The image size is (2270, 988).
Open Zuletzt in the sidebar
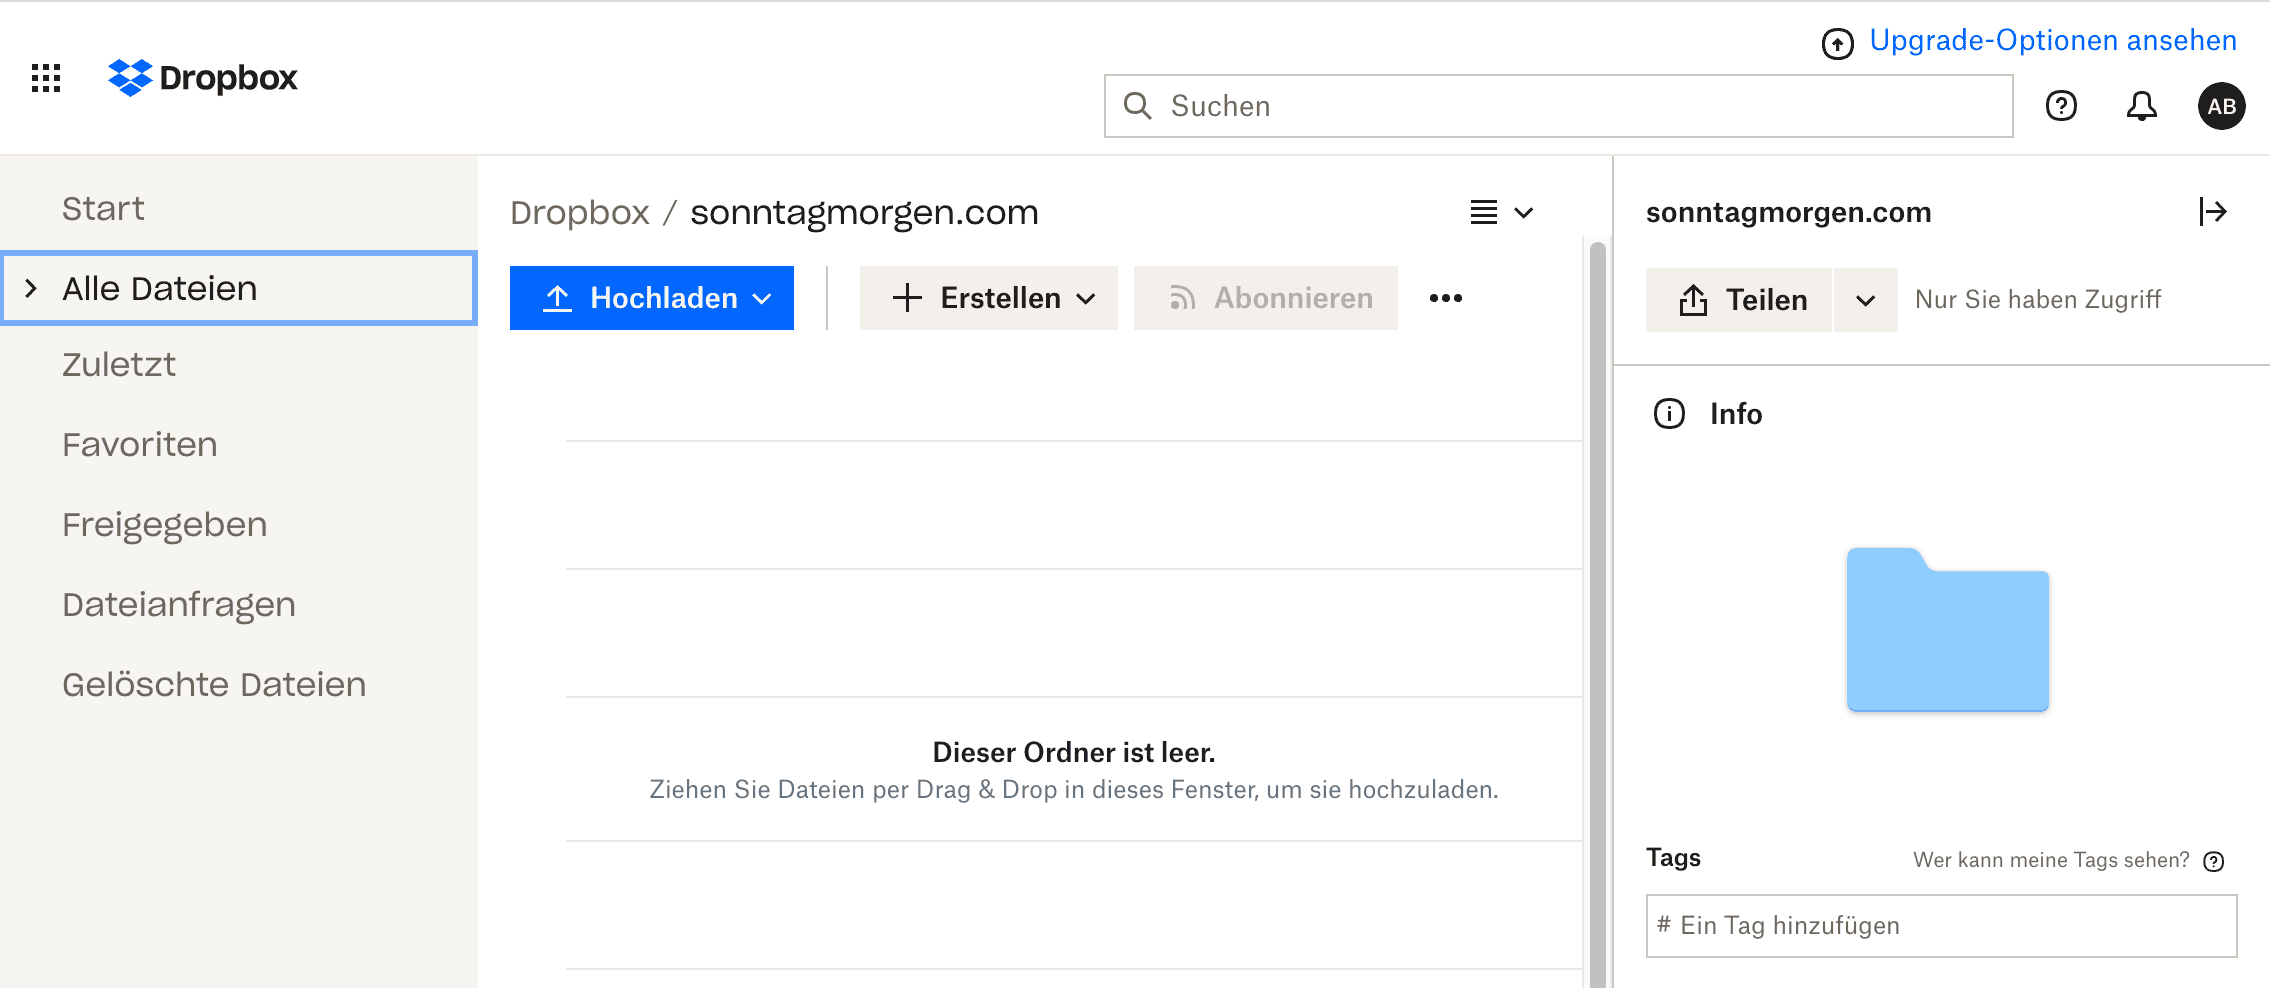119,364
